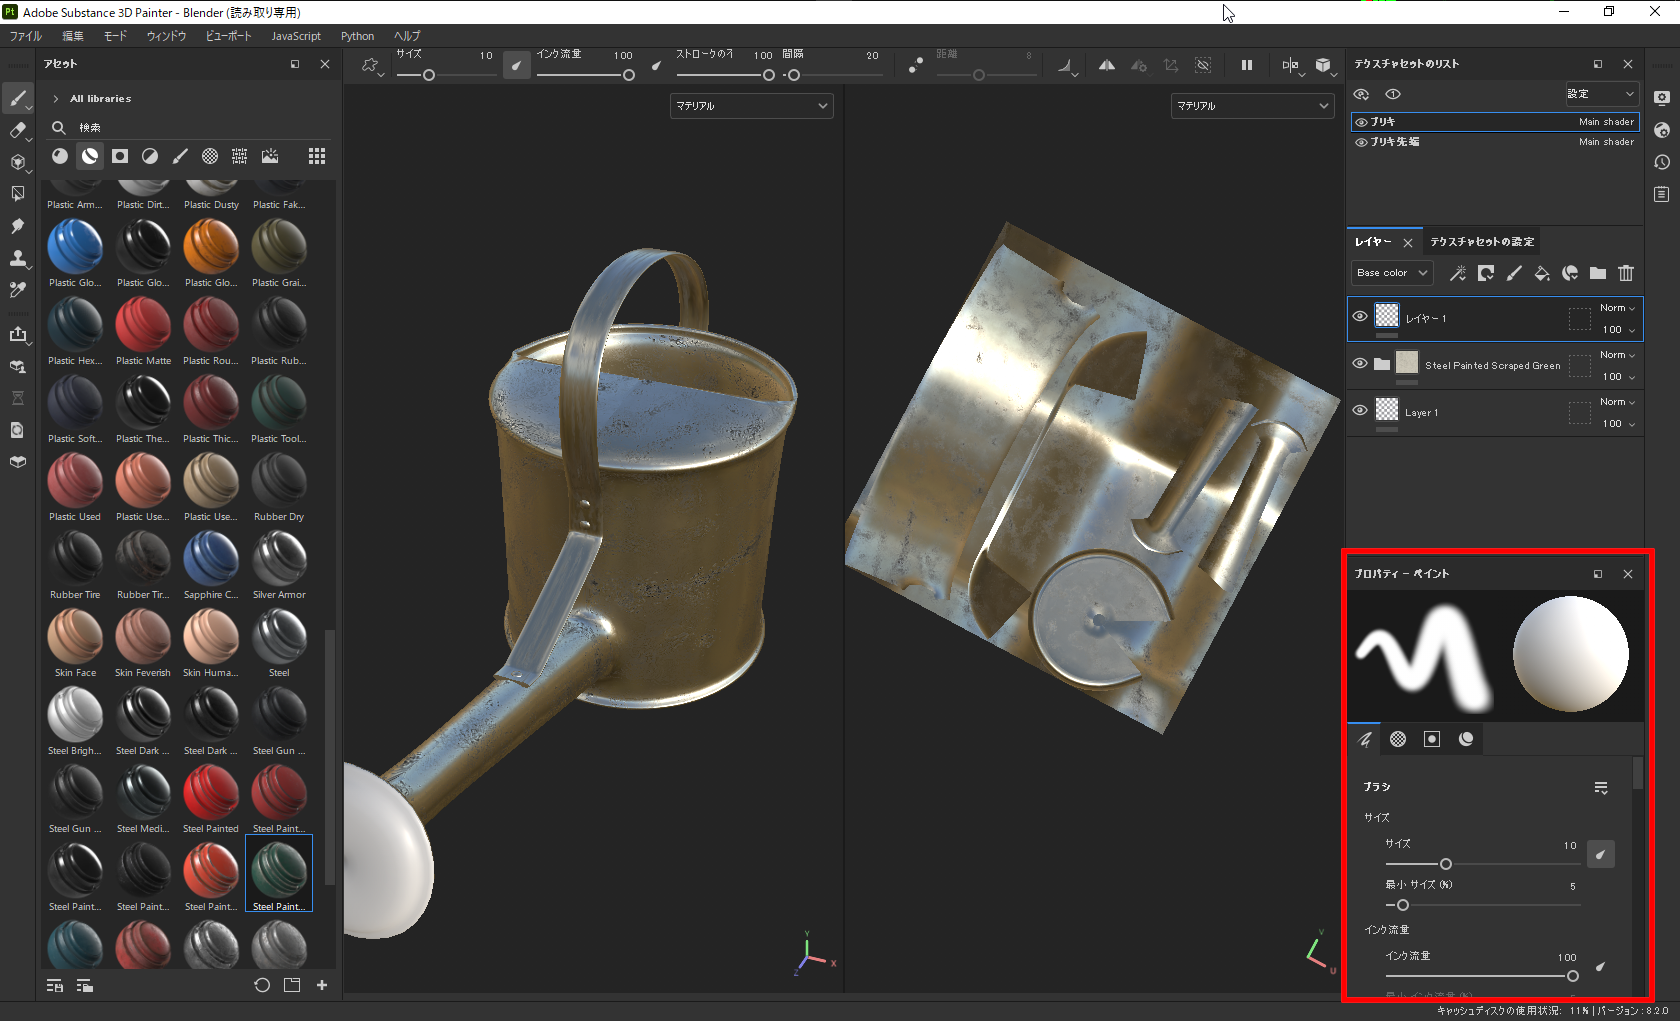
Task: Open ファイル menu
Action: point(26,36)
